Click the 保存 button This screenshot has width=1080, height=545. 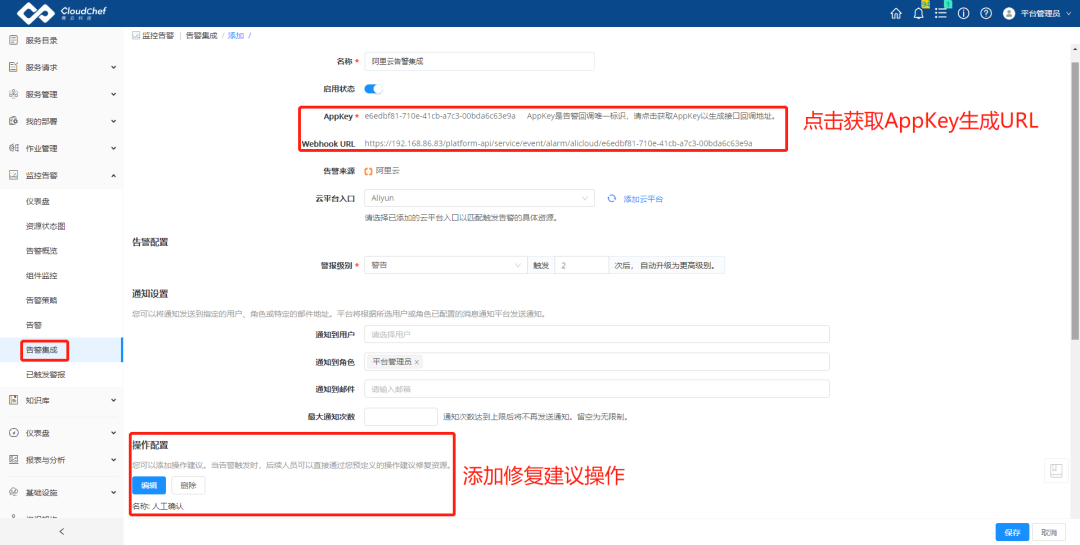(x=1012, y=532)
